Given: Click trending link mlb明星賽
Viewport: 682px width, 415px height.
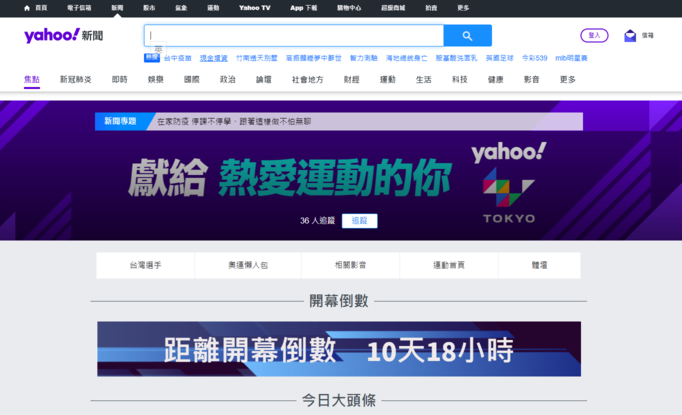Looking at the screenshot, I should [x=572, y=58].
